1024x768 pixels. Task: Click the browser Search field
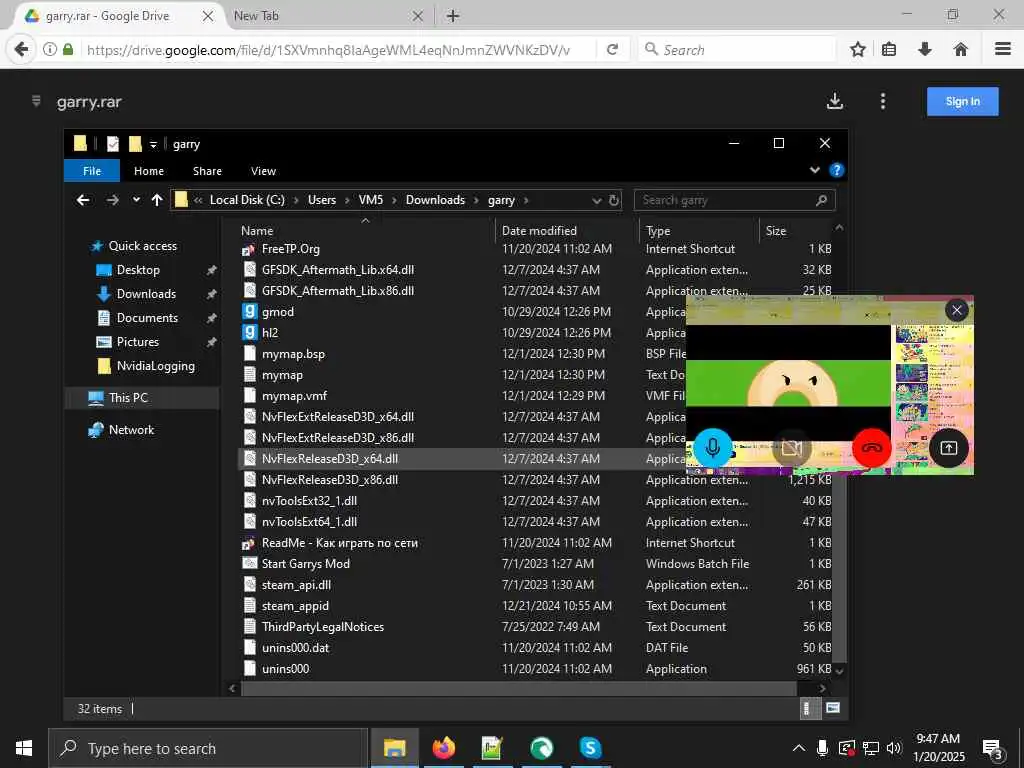(737, 50)
